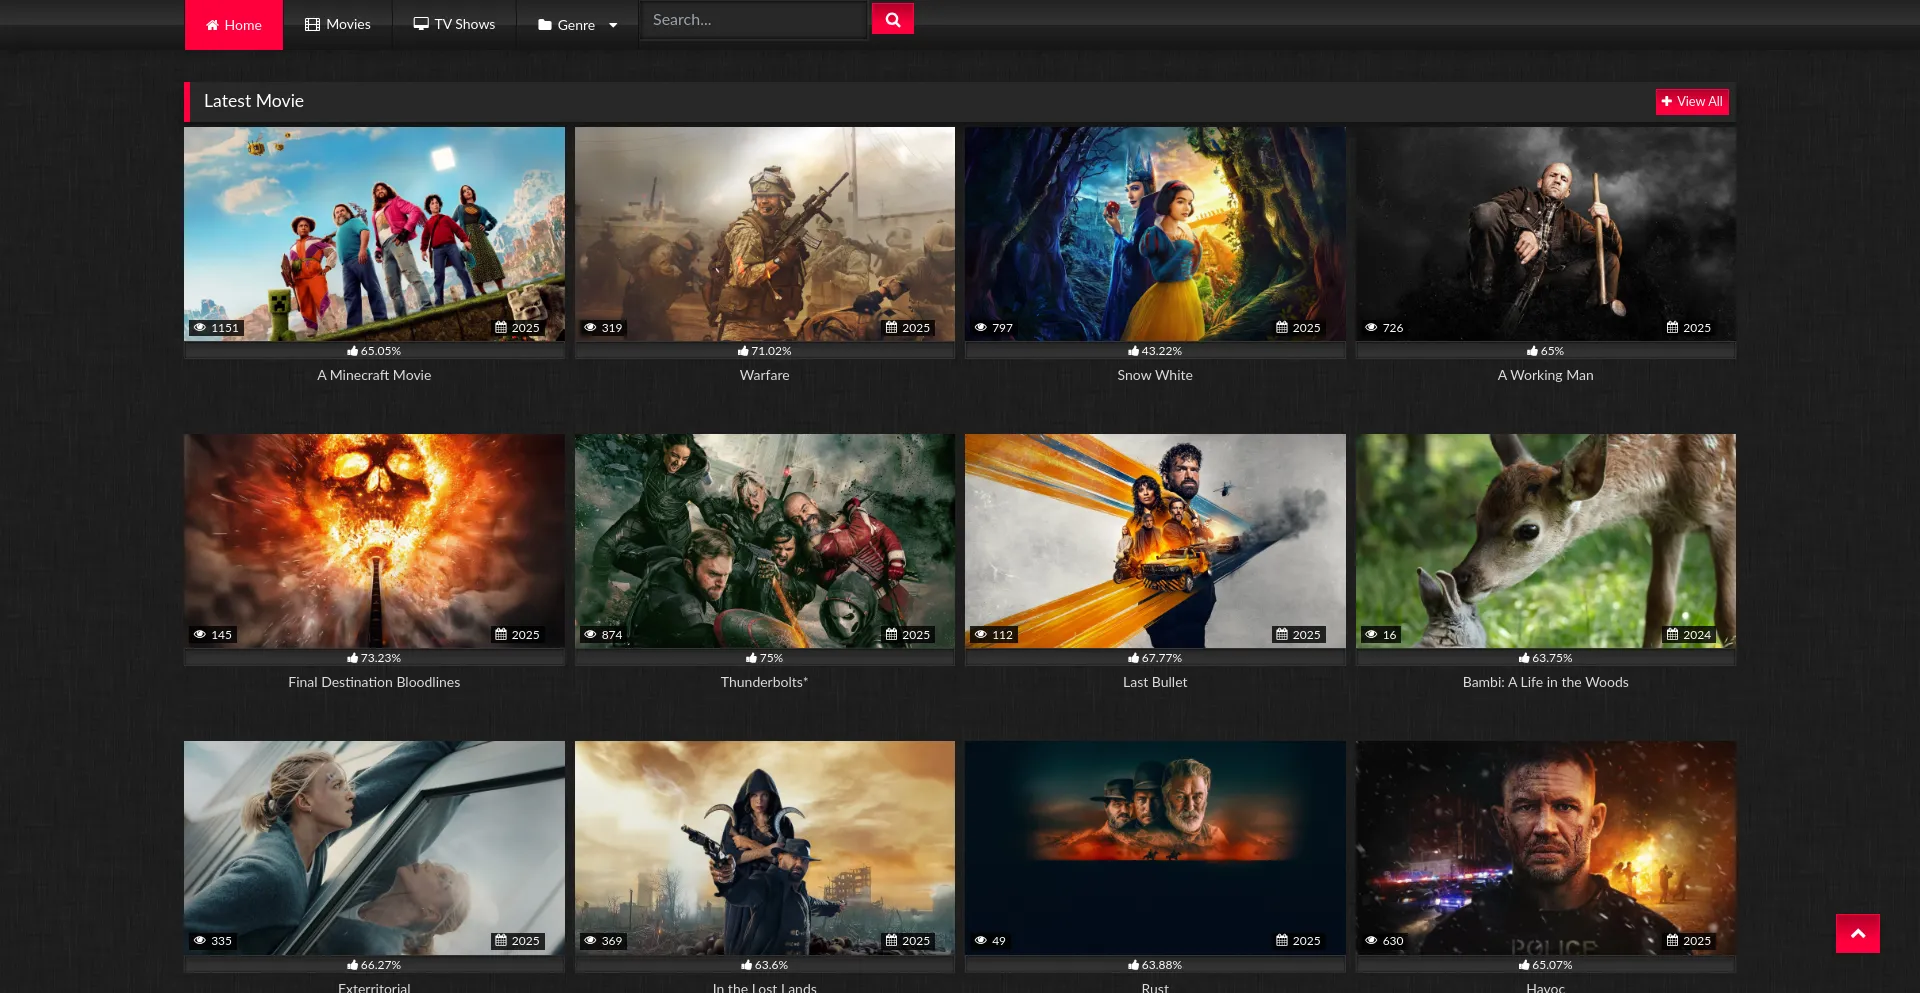Click the Latest Movie section heading
This screenshot has width=1920, height=993.
point(254,101)
